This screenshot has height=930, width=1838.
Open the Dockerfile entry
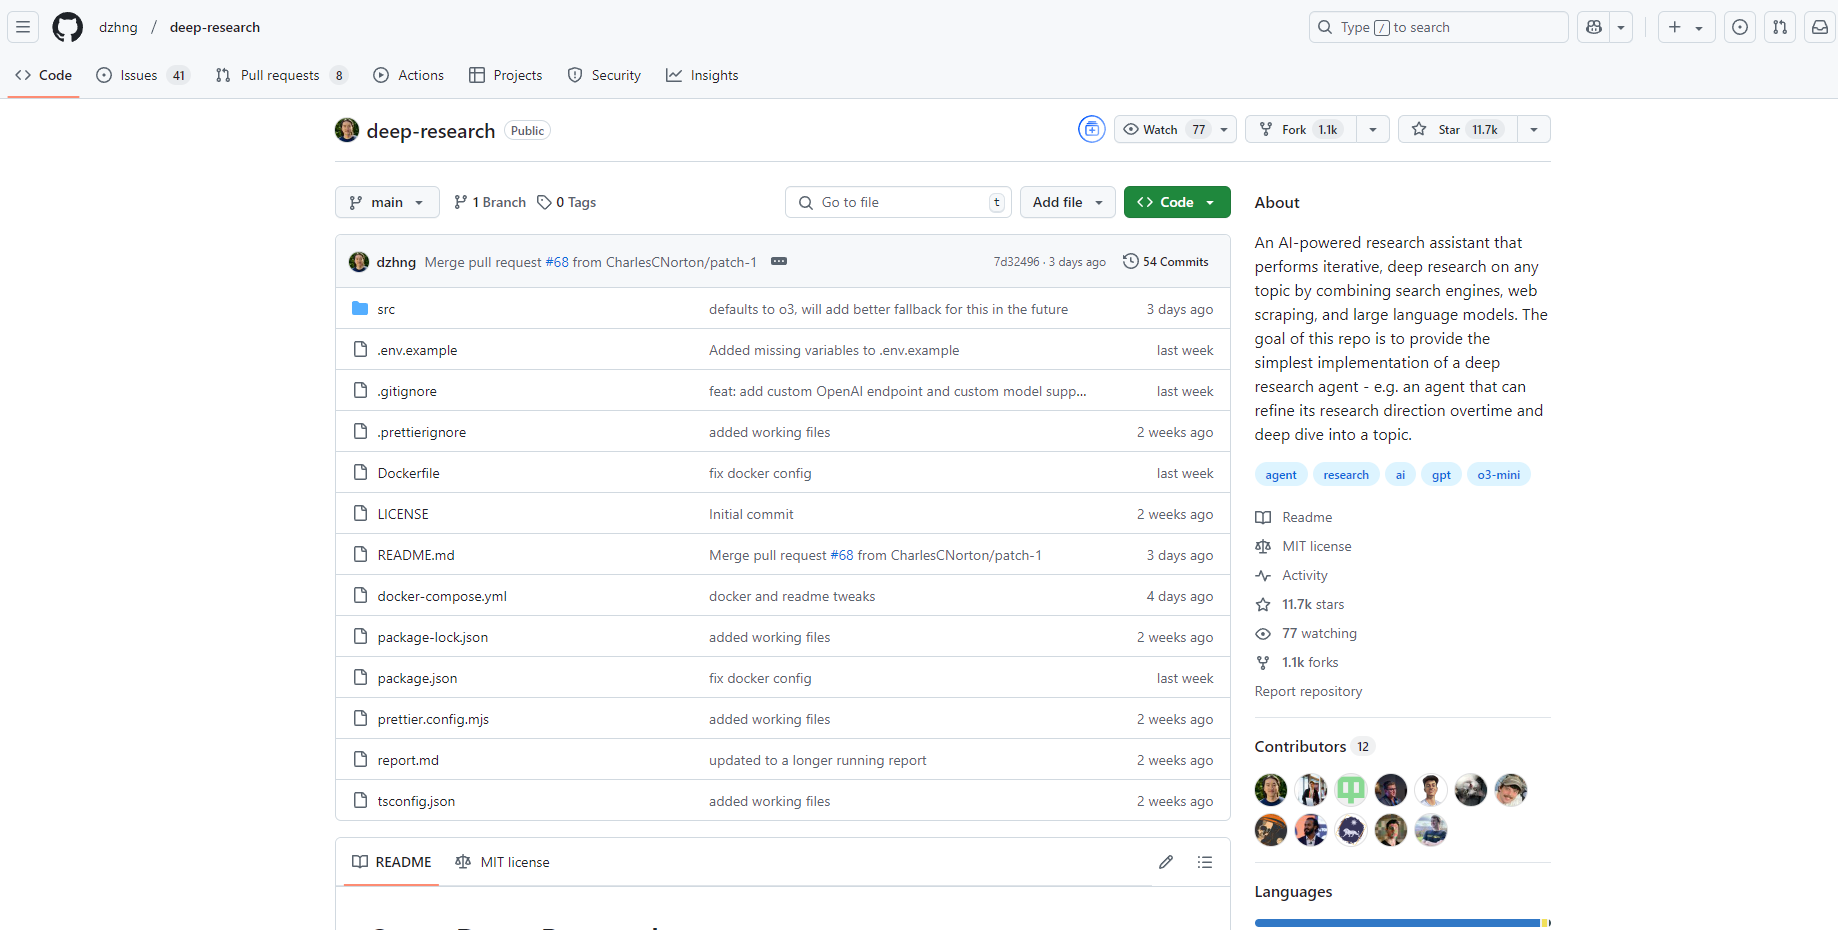[x=408, y=473]
